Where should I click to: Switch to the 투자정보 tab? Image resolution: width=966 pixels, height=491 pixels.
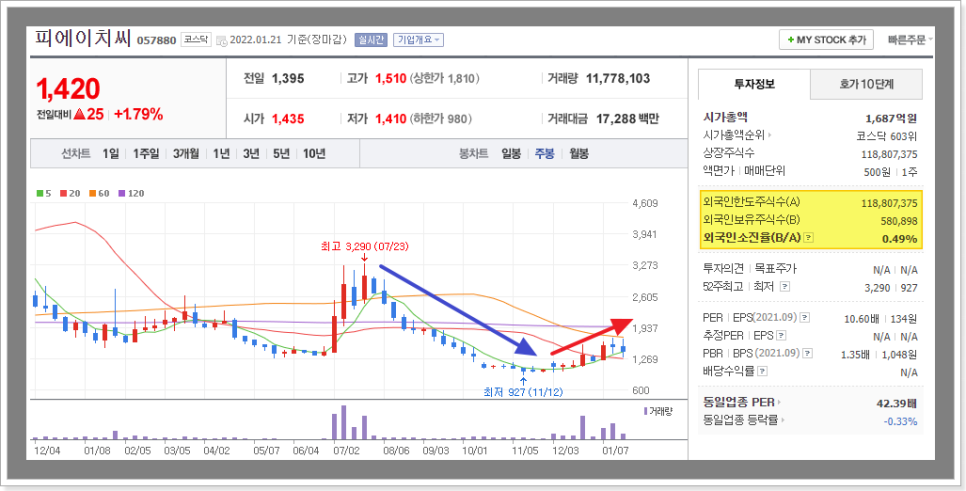pos(754,84)
